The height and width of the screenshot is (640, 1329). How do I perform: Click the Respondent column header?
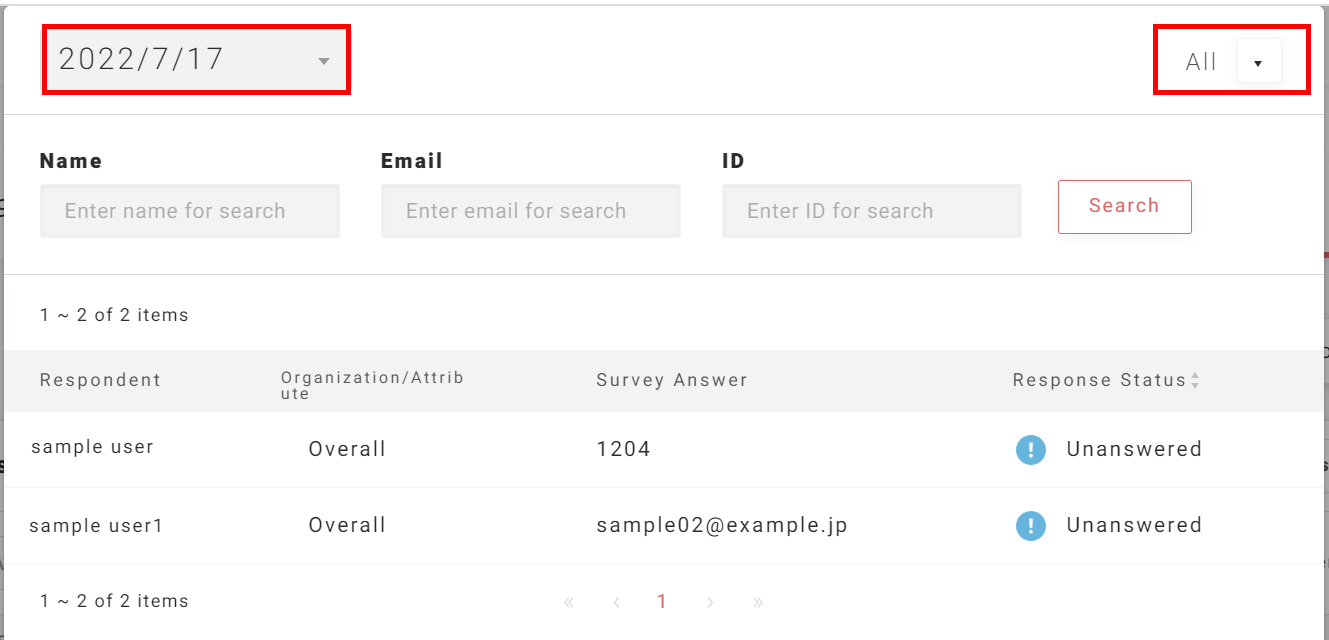[100, 380]
